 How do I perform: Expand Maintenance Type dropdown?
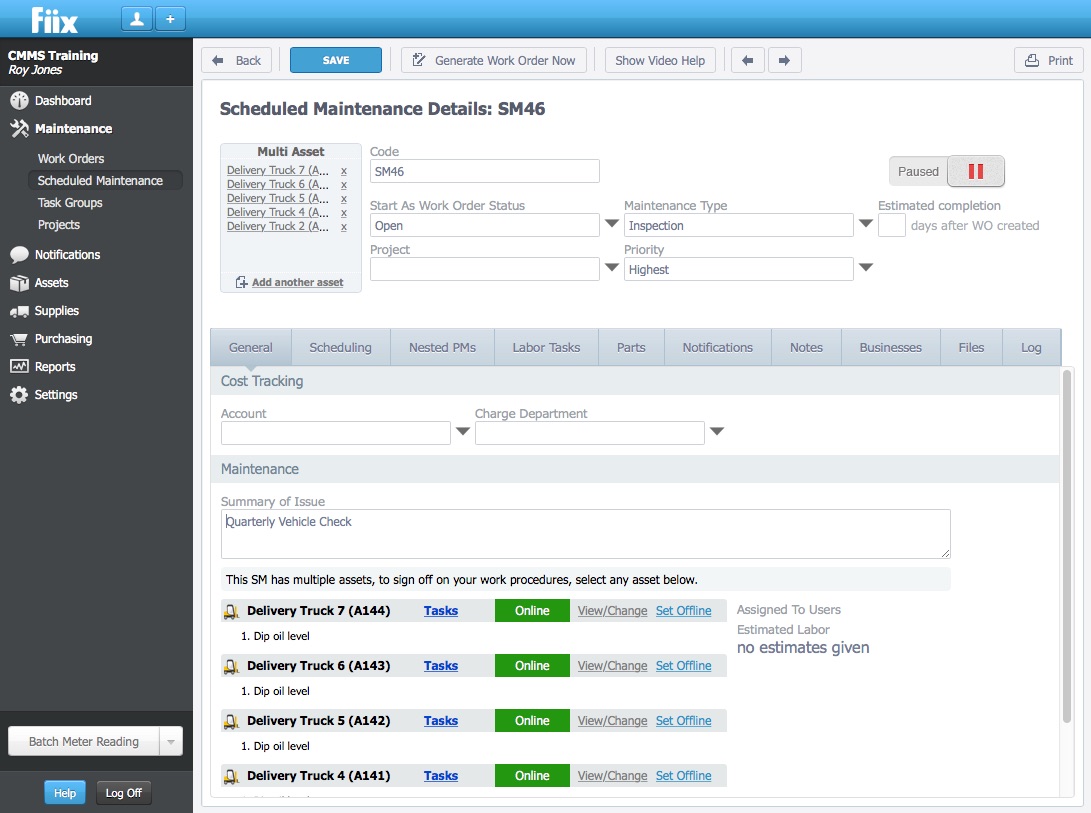[866, 223]
